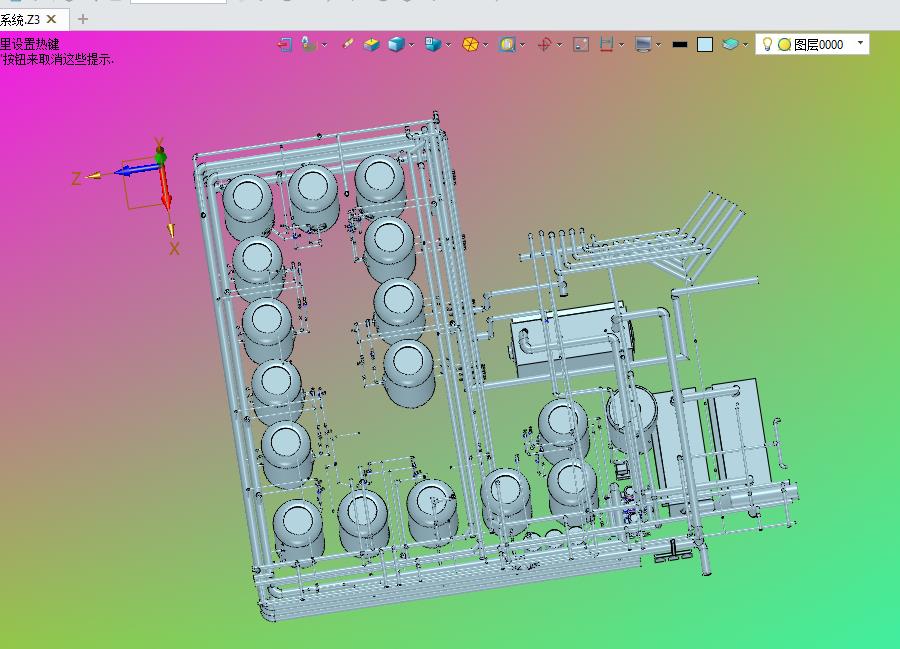Click the dimension measurement icon
The width and height of the screenshot is (900, 649).
click(607, 44)
